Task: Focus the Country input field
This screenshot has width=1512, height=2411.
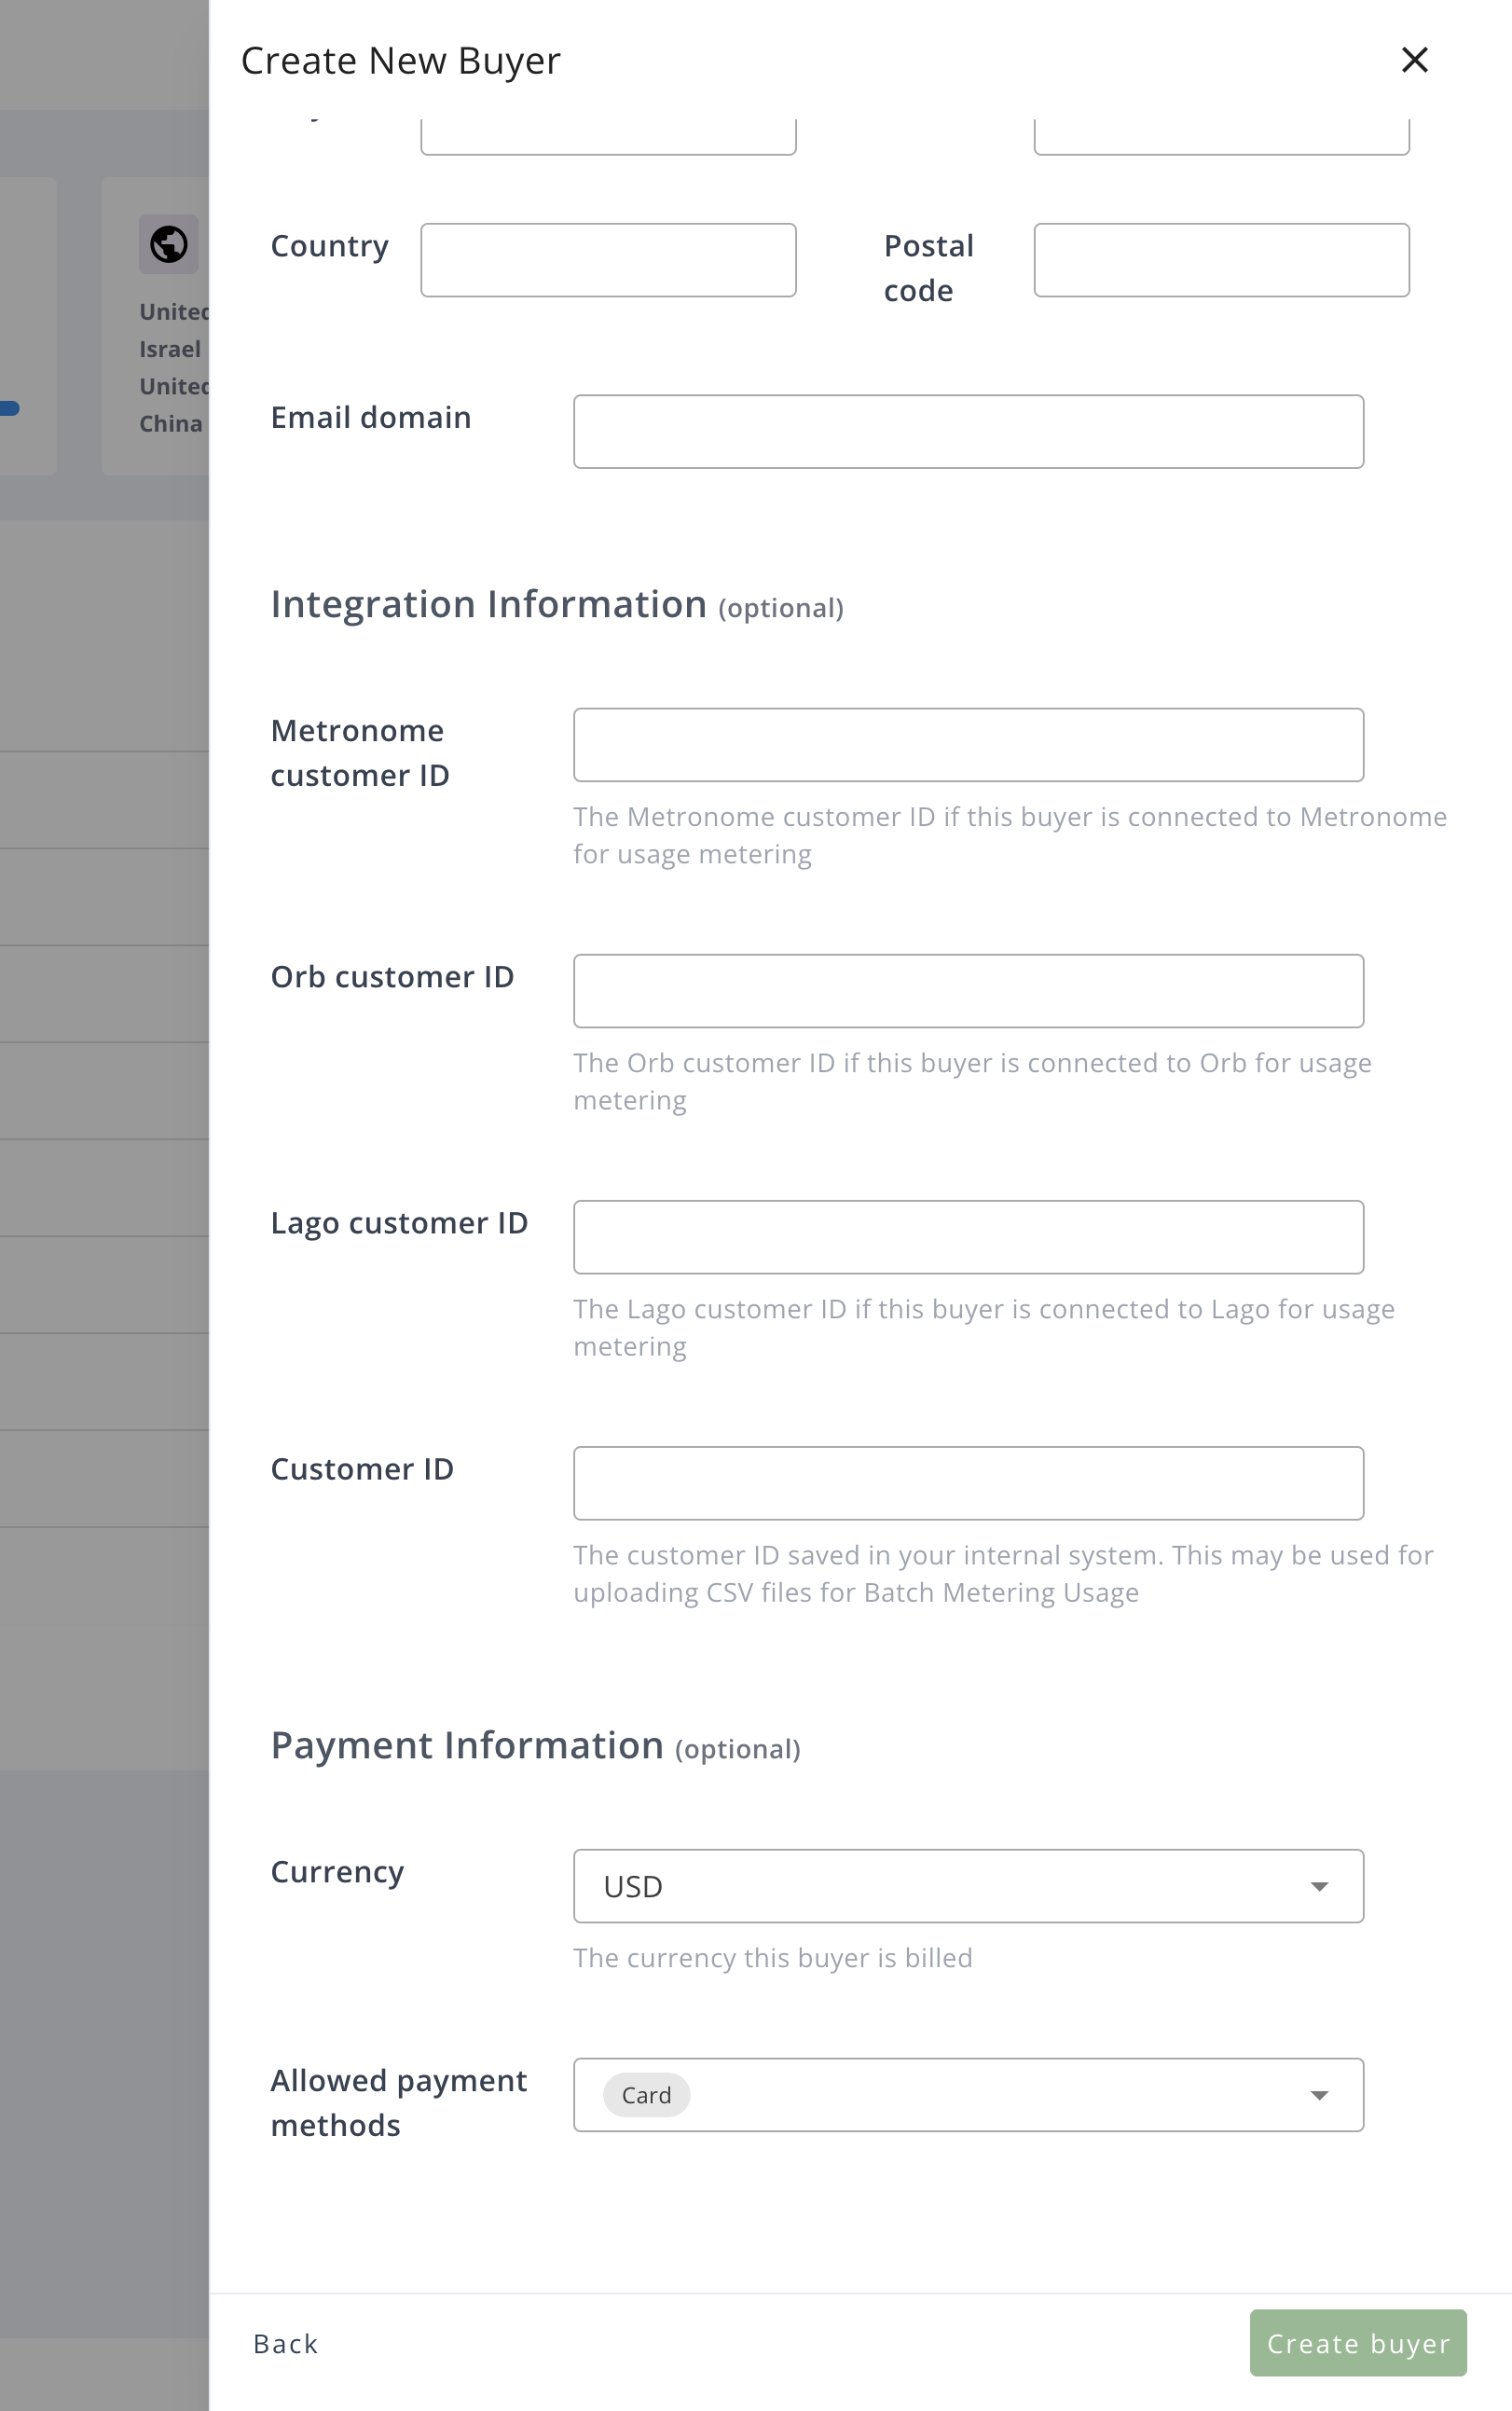Action: coord(608,260)
